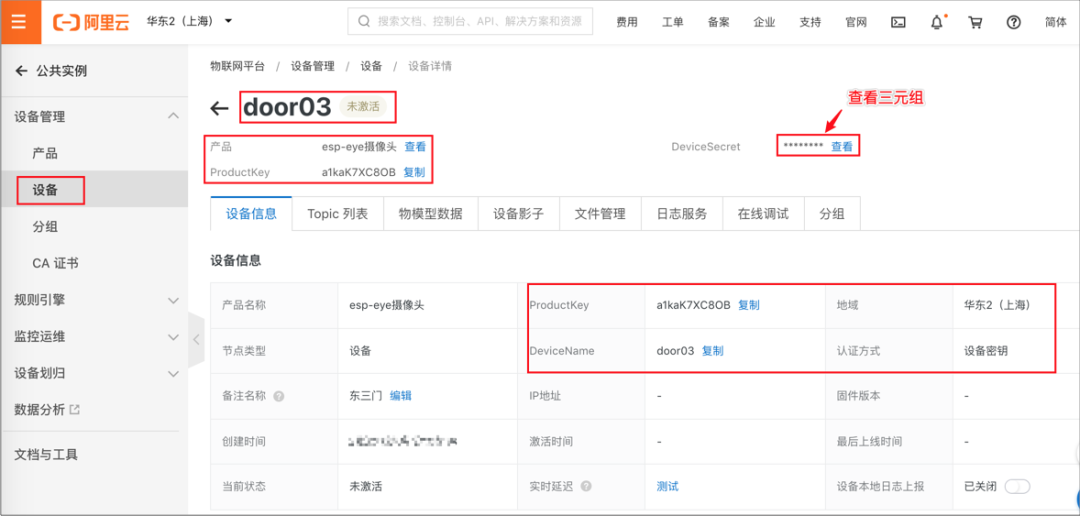Expand the 规则引擎 section
The width and height of the screenshot is (1080, 516).
click(174, 300)
